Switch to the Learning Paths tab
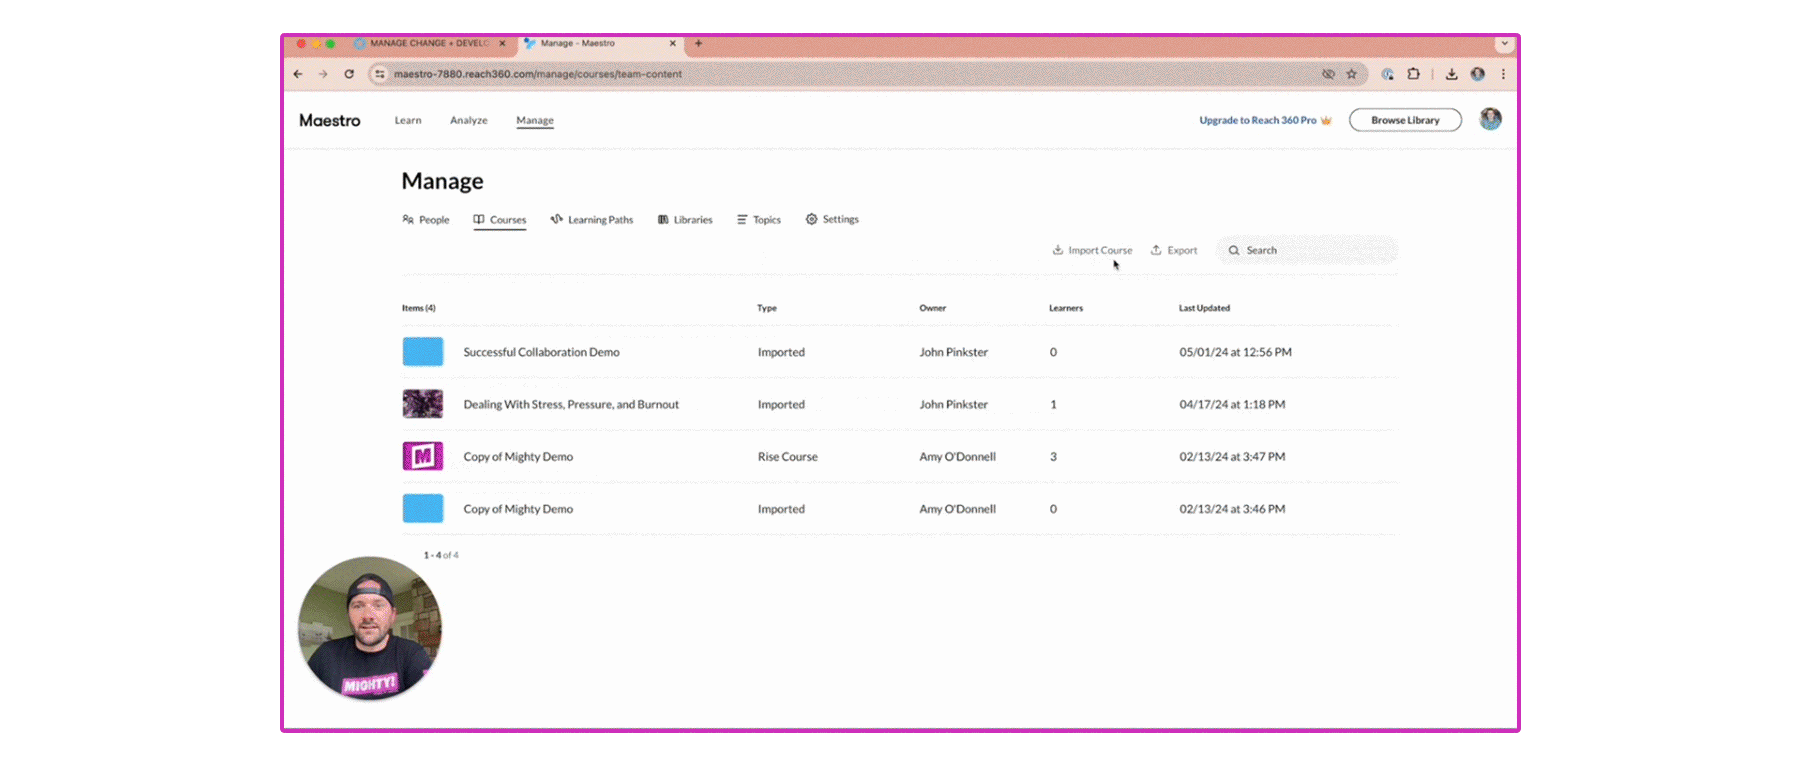The width and height of the screenshot is (1801, 766). [592, 220]
